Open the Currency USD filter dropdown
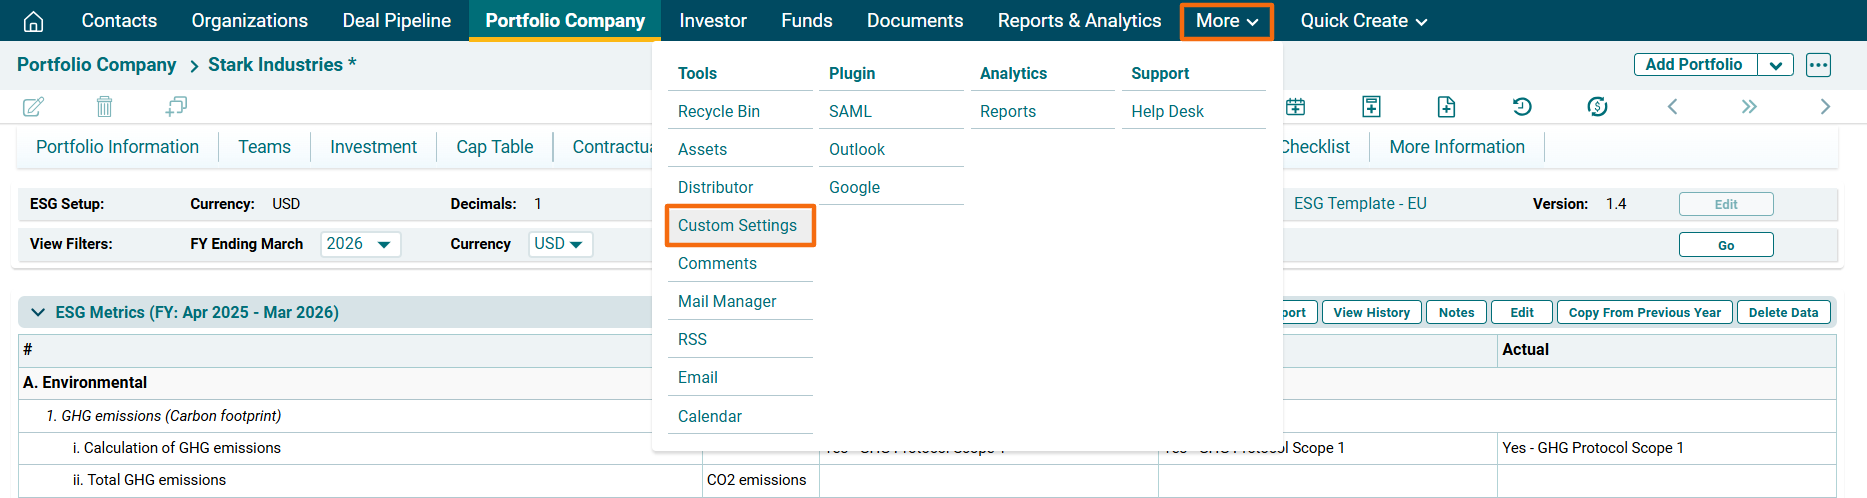The height and width of the screenshot is (498, 1867). coord(560,244)
